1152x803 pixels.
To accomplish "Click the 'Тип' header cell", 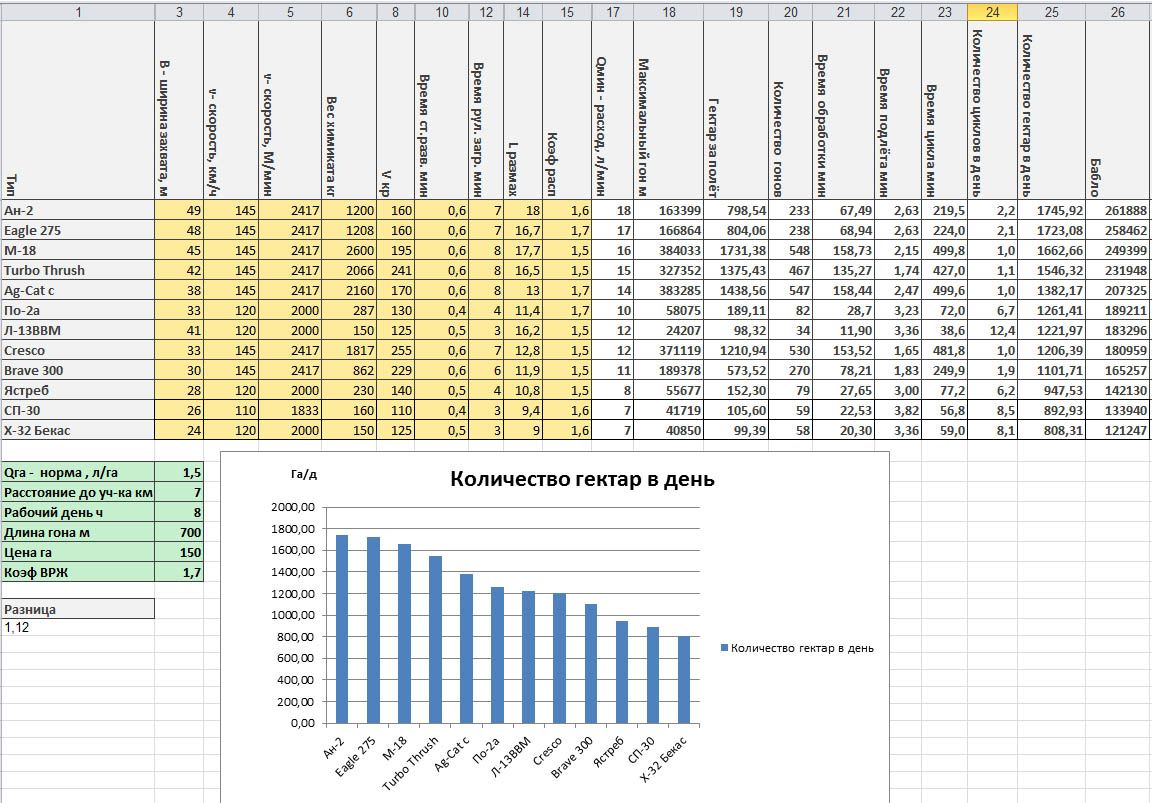I will (x=78, y=110).
